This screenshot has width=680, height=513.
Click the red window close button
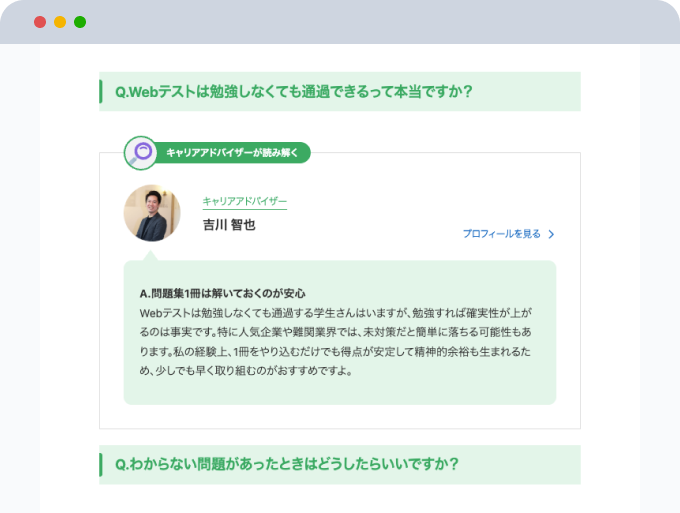pos(40,22)
